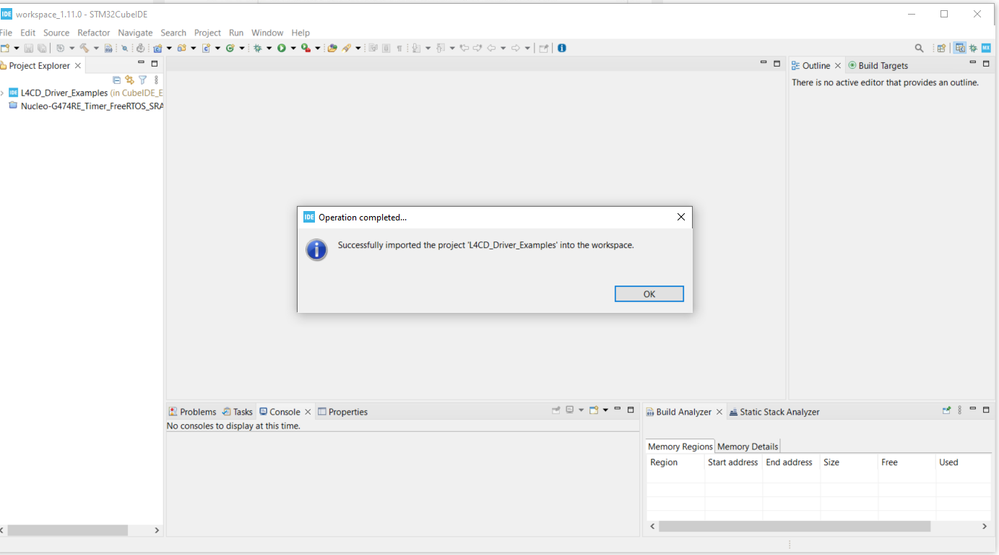Click the Project Explorer filter icon
The image size is (999, 555).
point(143,80)
